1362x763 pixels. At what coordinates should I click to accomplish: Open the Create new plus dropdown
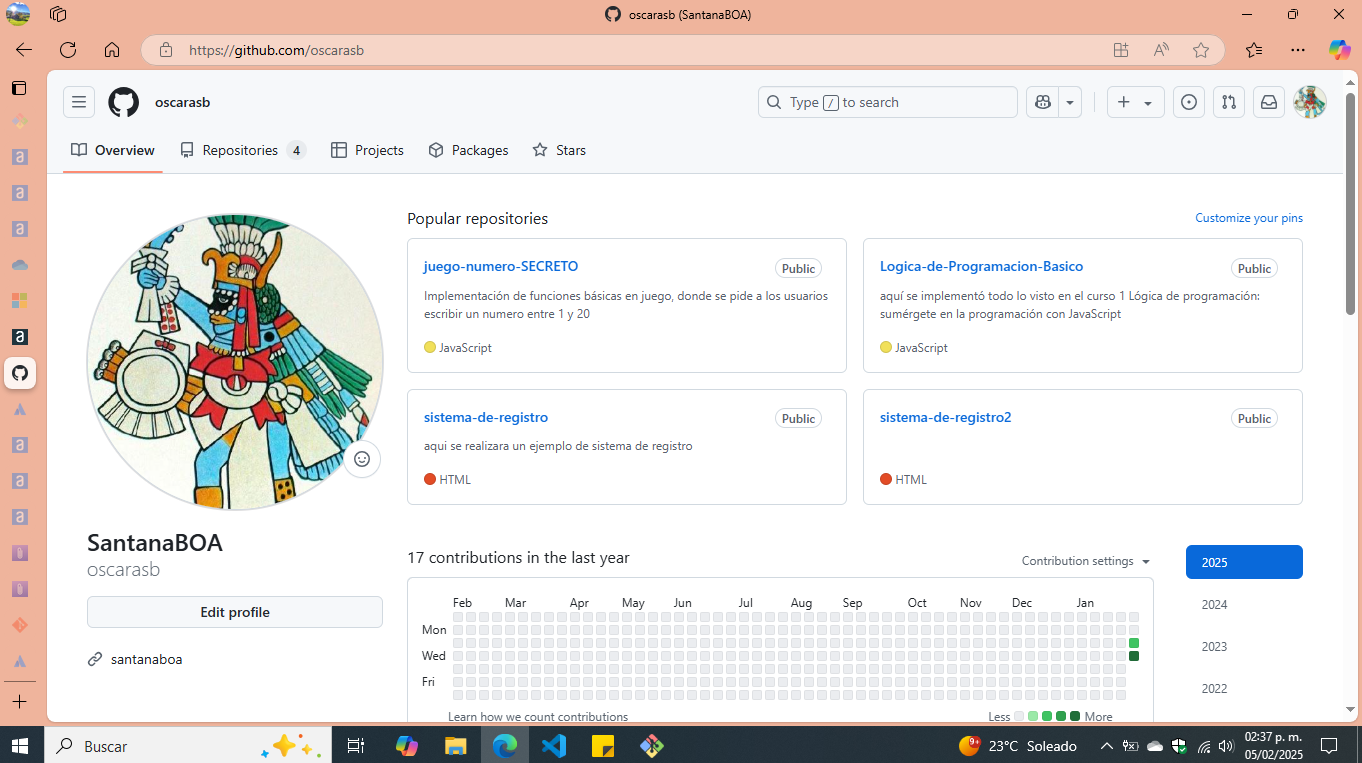[1135, 102]
